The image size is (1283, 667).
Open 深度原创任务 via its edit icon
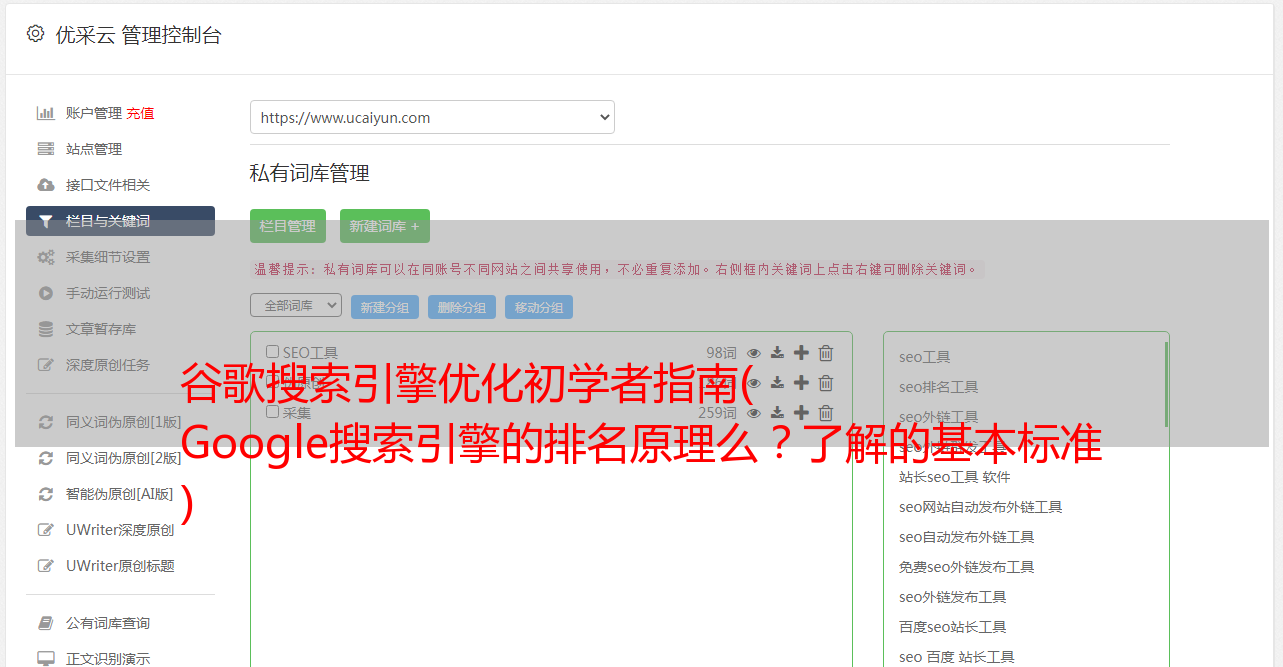(46, 365)
